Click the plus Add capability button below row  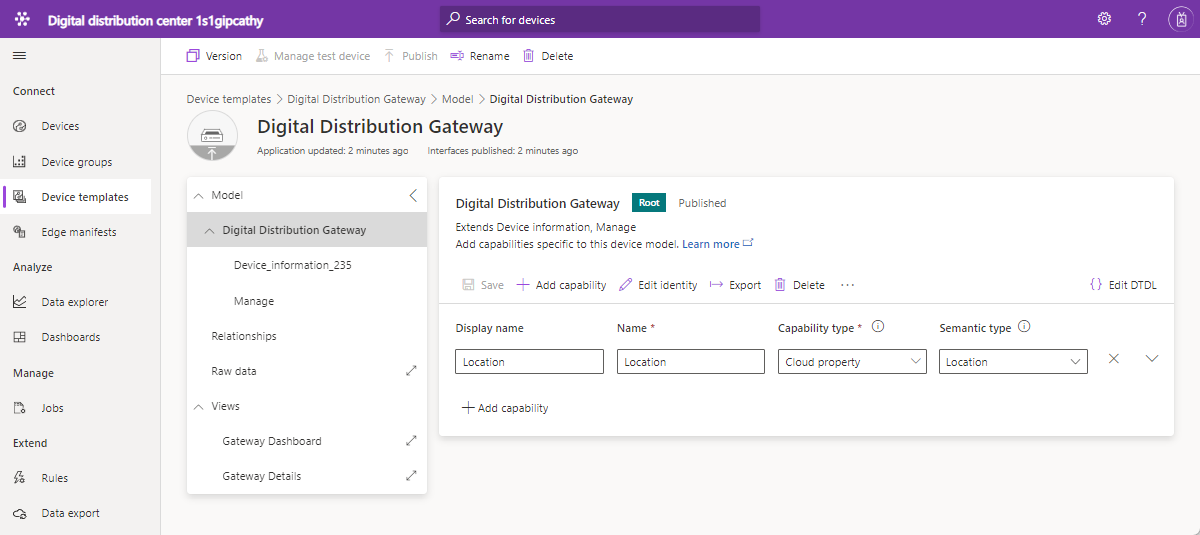coord(505,408)
